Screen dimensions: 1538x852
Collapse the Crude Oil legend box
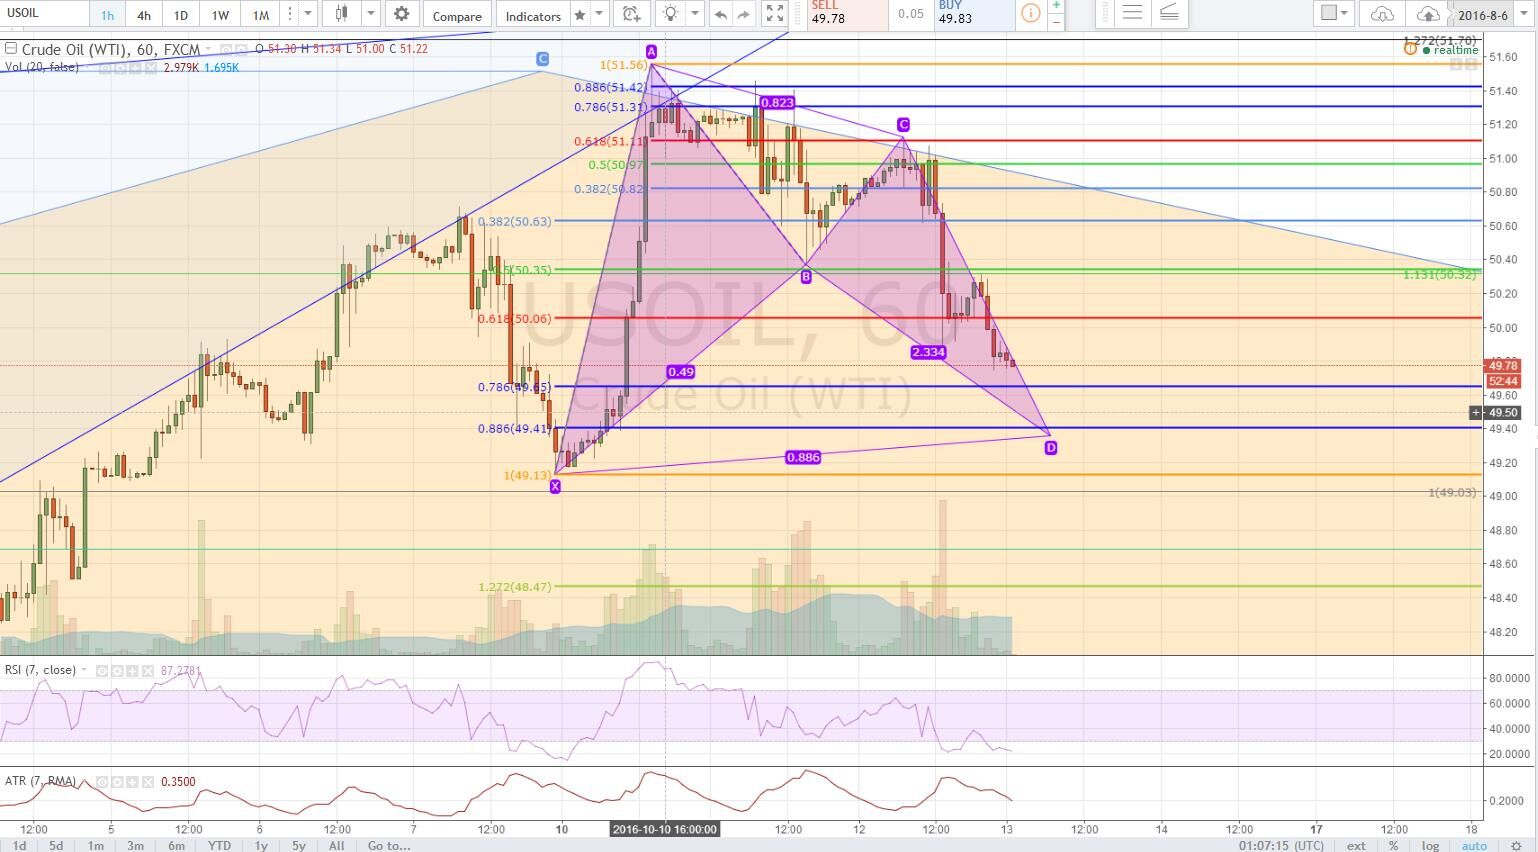click(10, 49)
